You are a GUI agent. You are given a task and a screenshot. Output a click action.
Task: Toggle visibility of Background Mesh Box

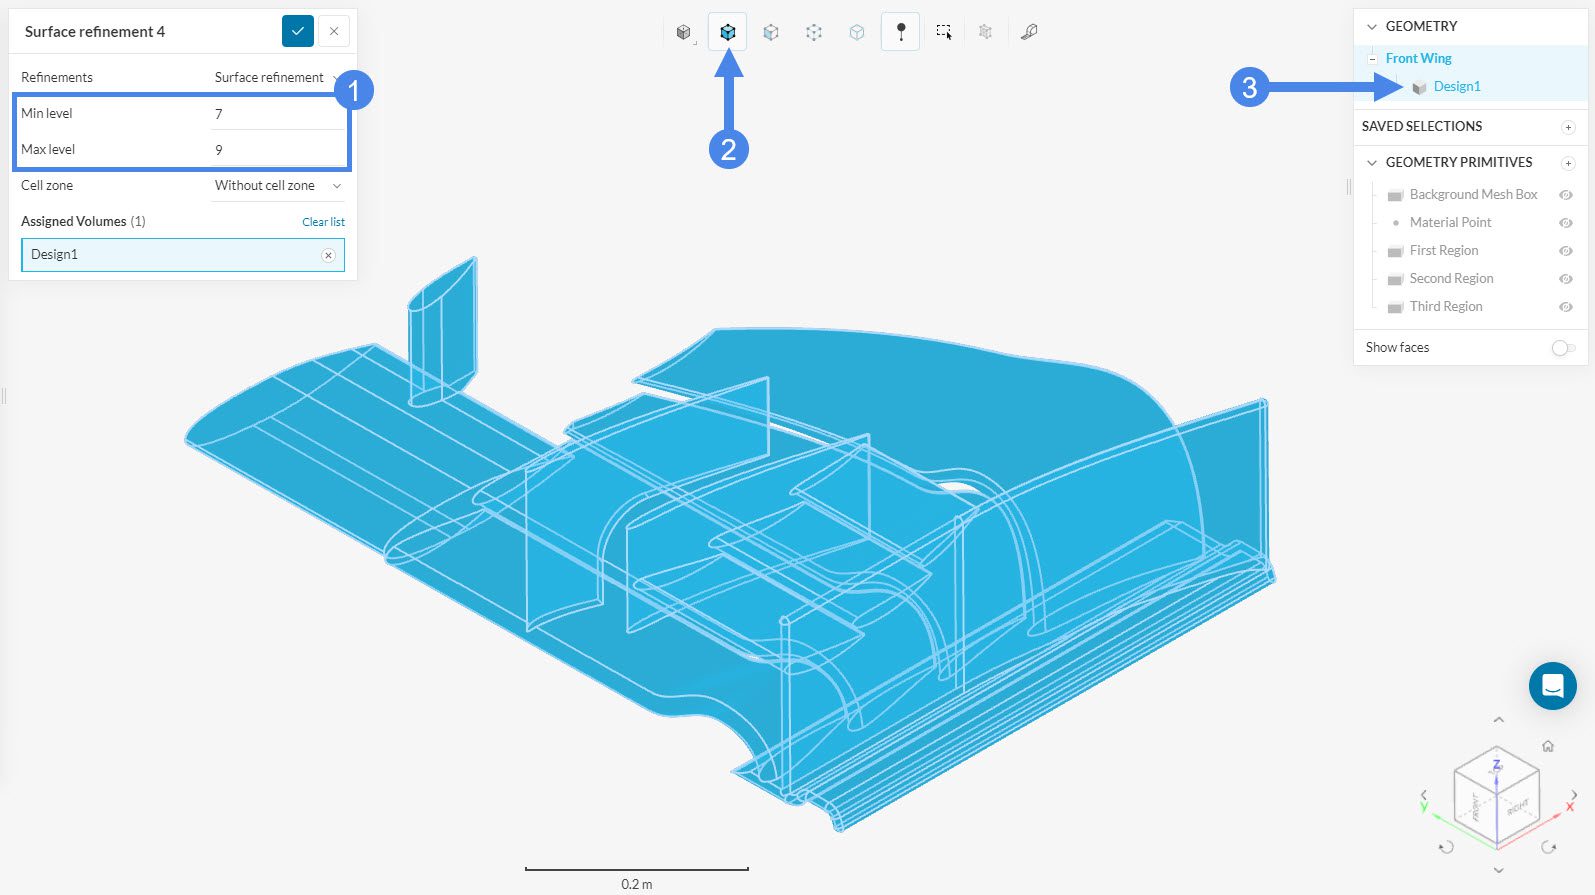tap(1566, 195)
